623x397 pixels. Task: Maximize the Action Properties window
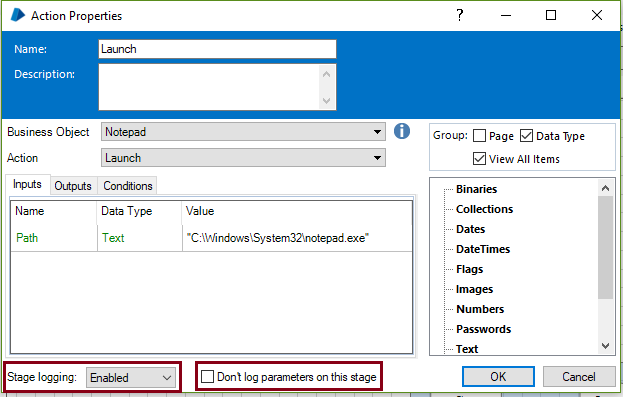click(x=551, y=15)
